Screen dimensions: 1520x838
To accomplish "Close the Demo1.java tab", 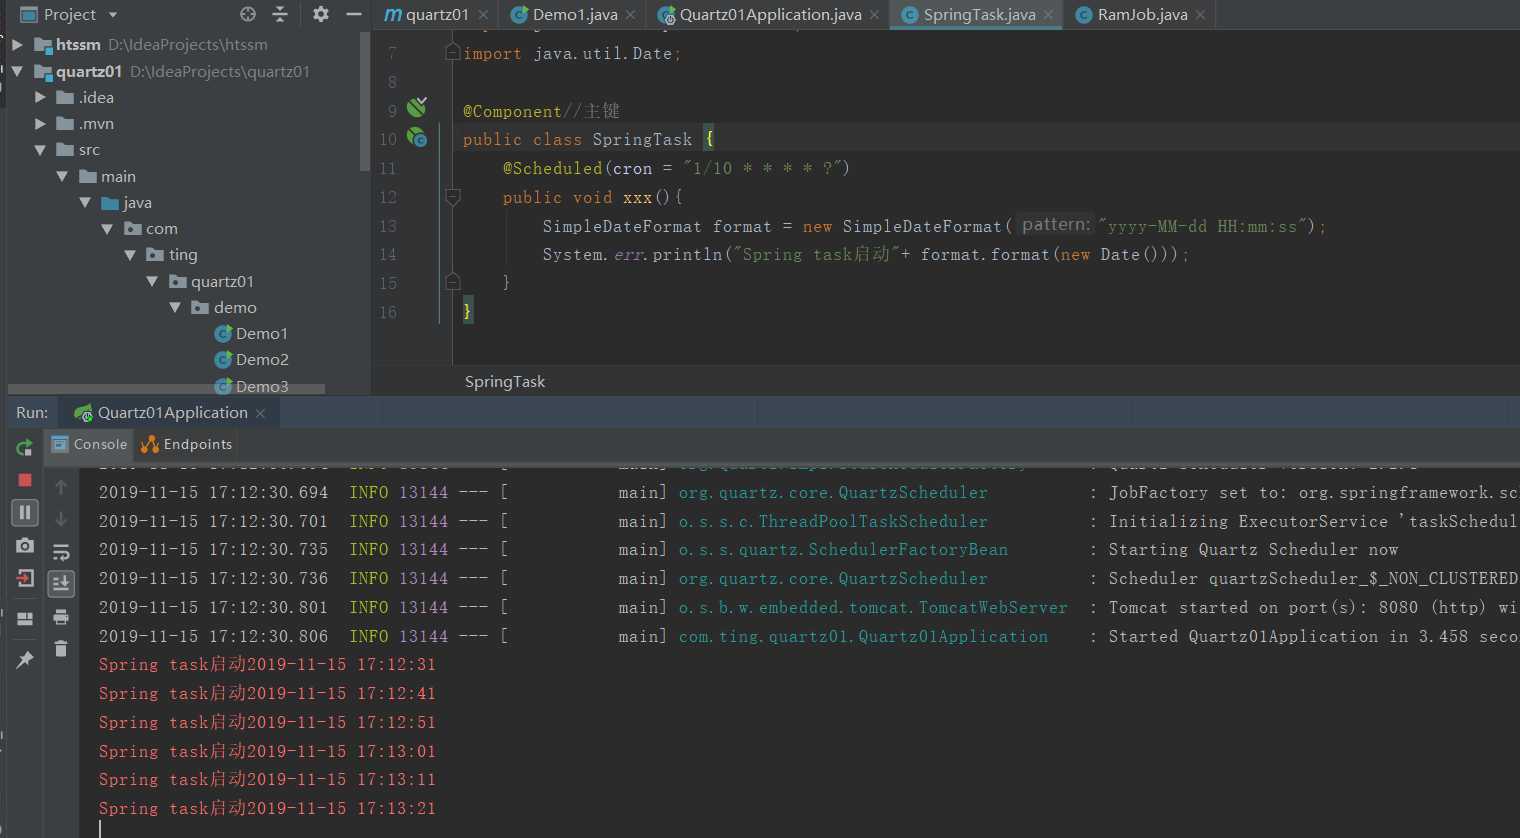I will pyautogui.click(x=631, y=15).
